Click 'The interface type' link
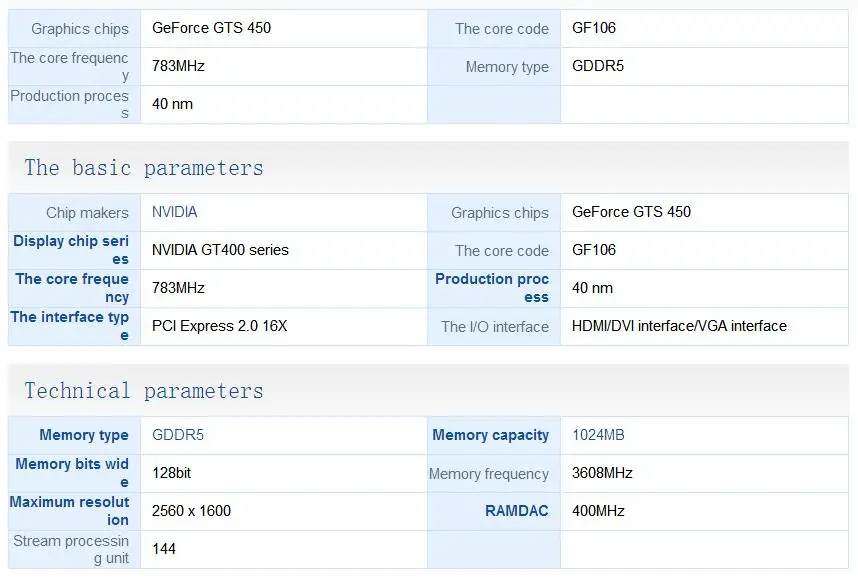 69,326
